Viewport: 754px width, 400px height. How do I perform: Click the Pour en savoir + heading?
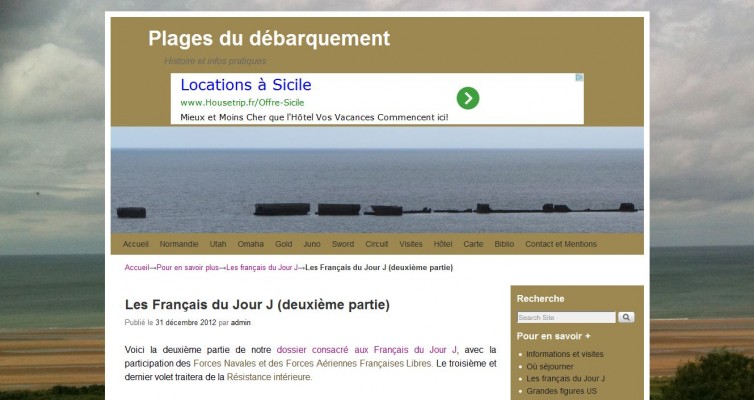(553, 336)
